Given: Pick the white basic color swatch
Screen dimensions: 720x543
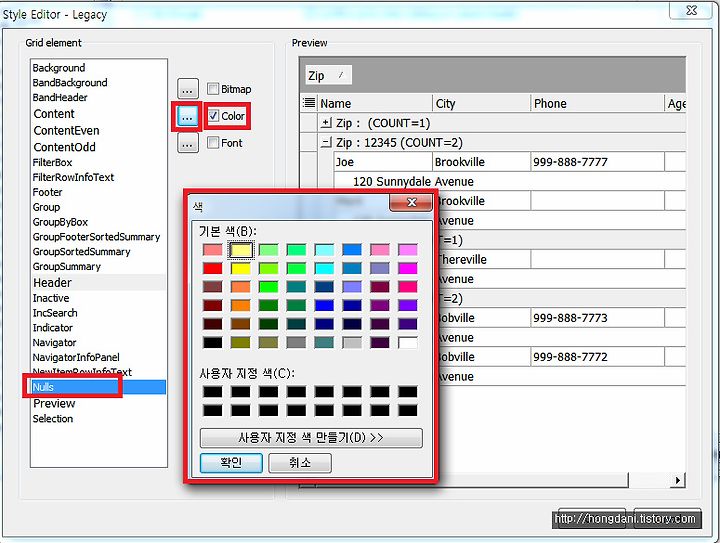Looking at the screenshot, I should point(408,342).
